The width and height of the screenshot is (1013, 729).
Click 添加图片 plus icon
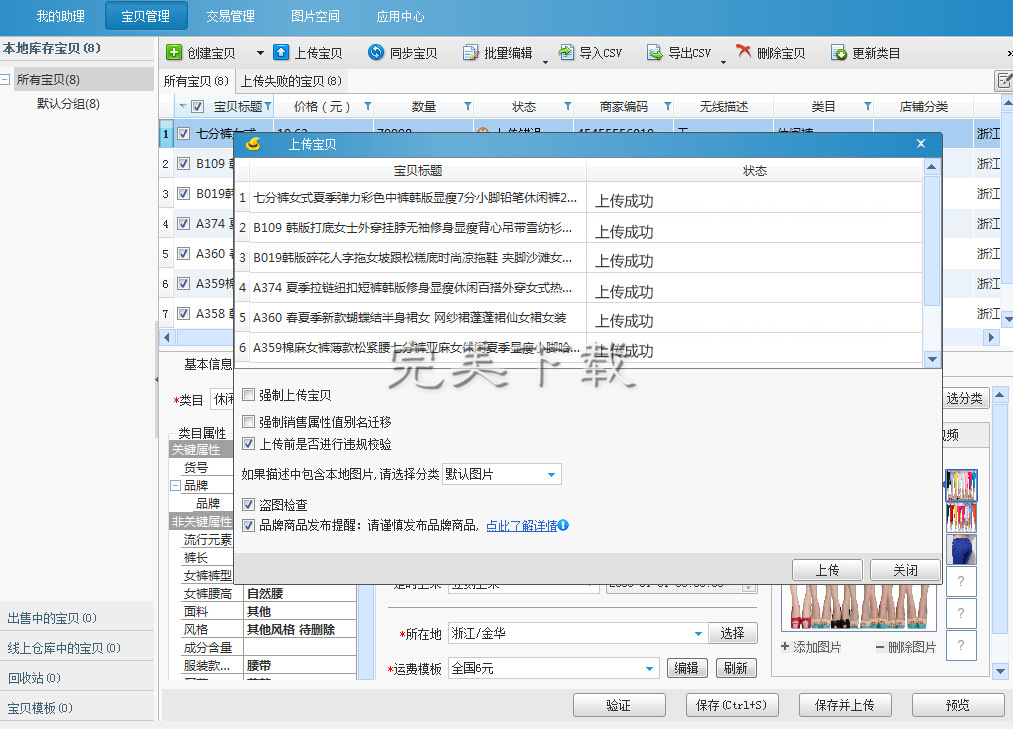coord(785,646)
